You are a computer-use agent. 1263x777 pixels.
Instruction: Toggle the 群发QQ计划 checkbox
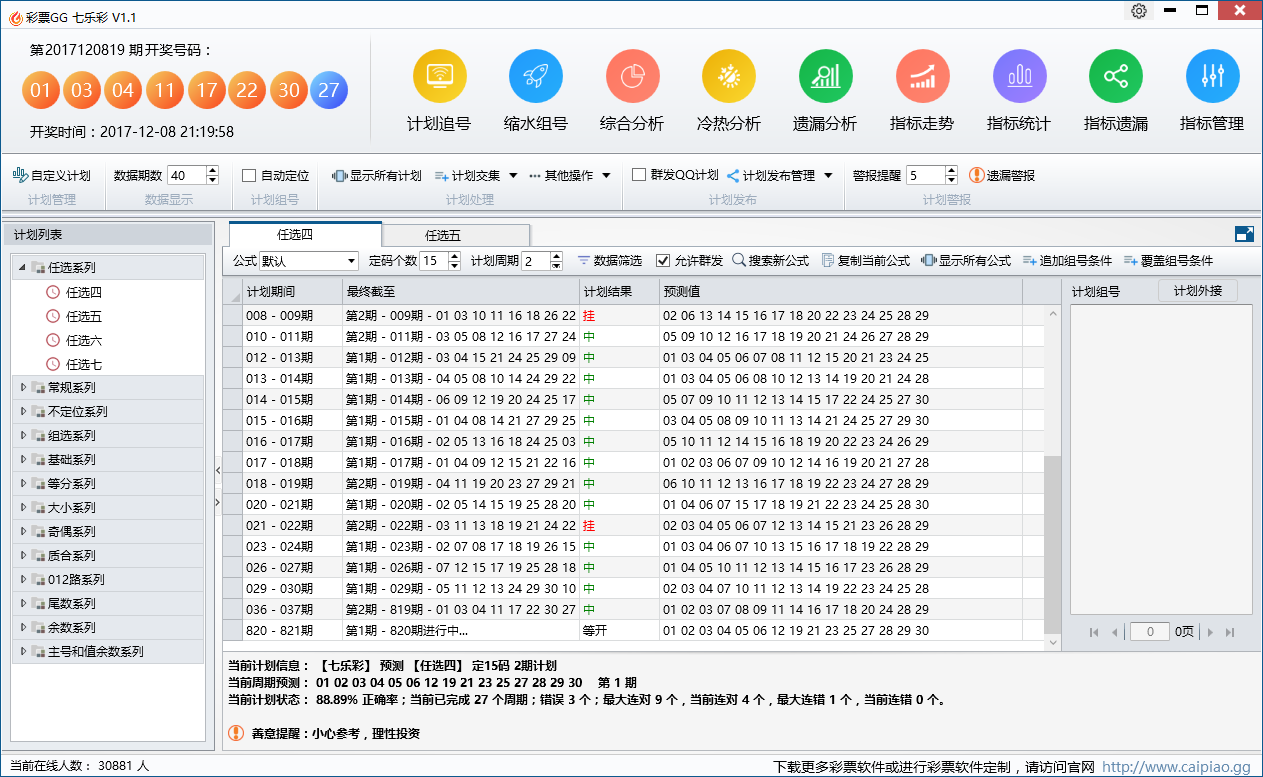pyautogui.click(x=639, y=175)
